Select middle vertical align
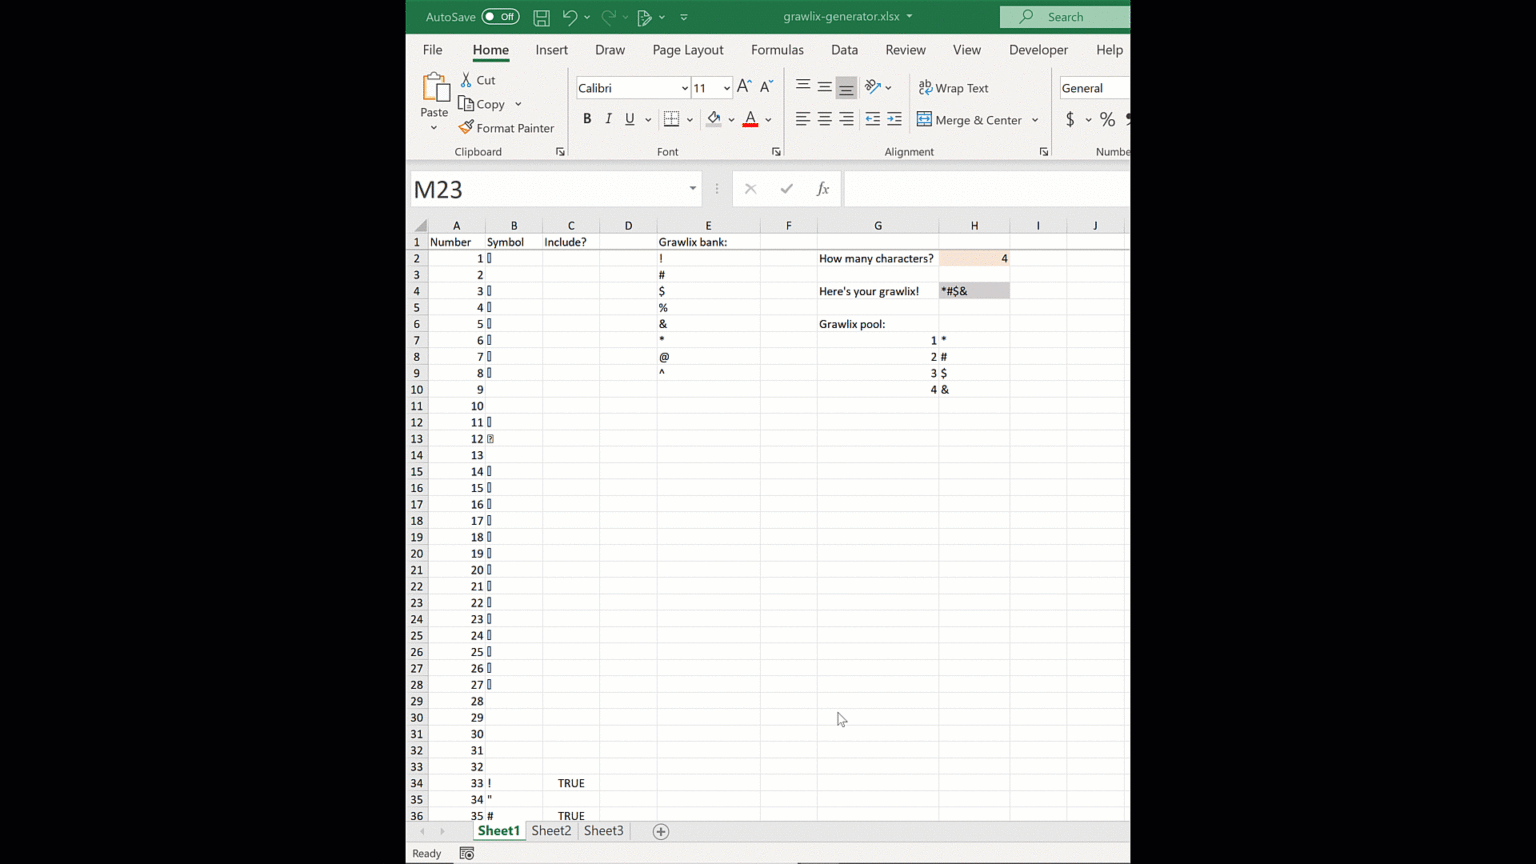 824,87
